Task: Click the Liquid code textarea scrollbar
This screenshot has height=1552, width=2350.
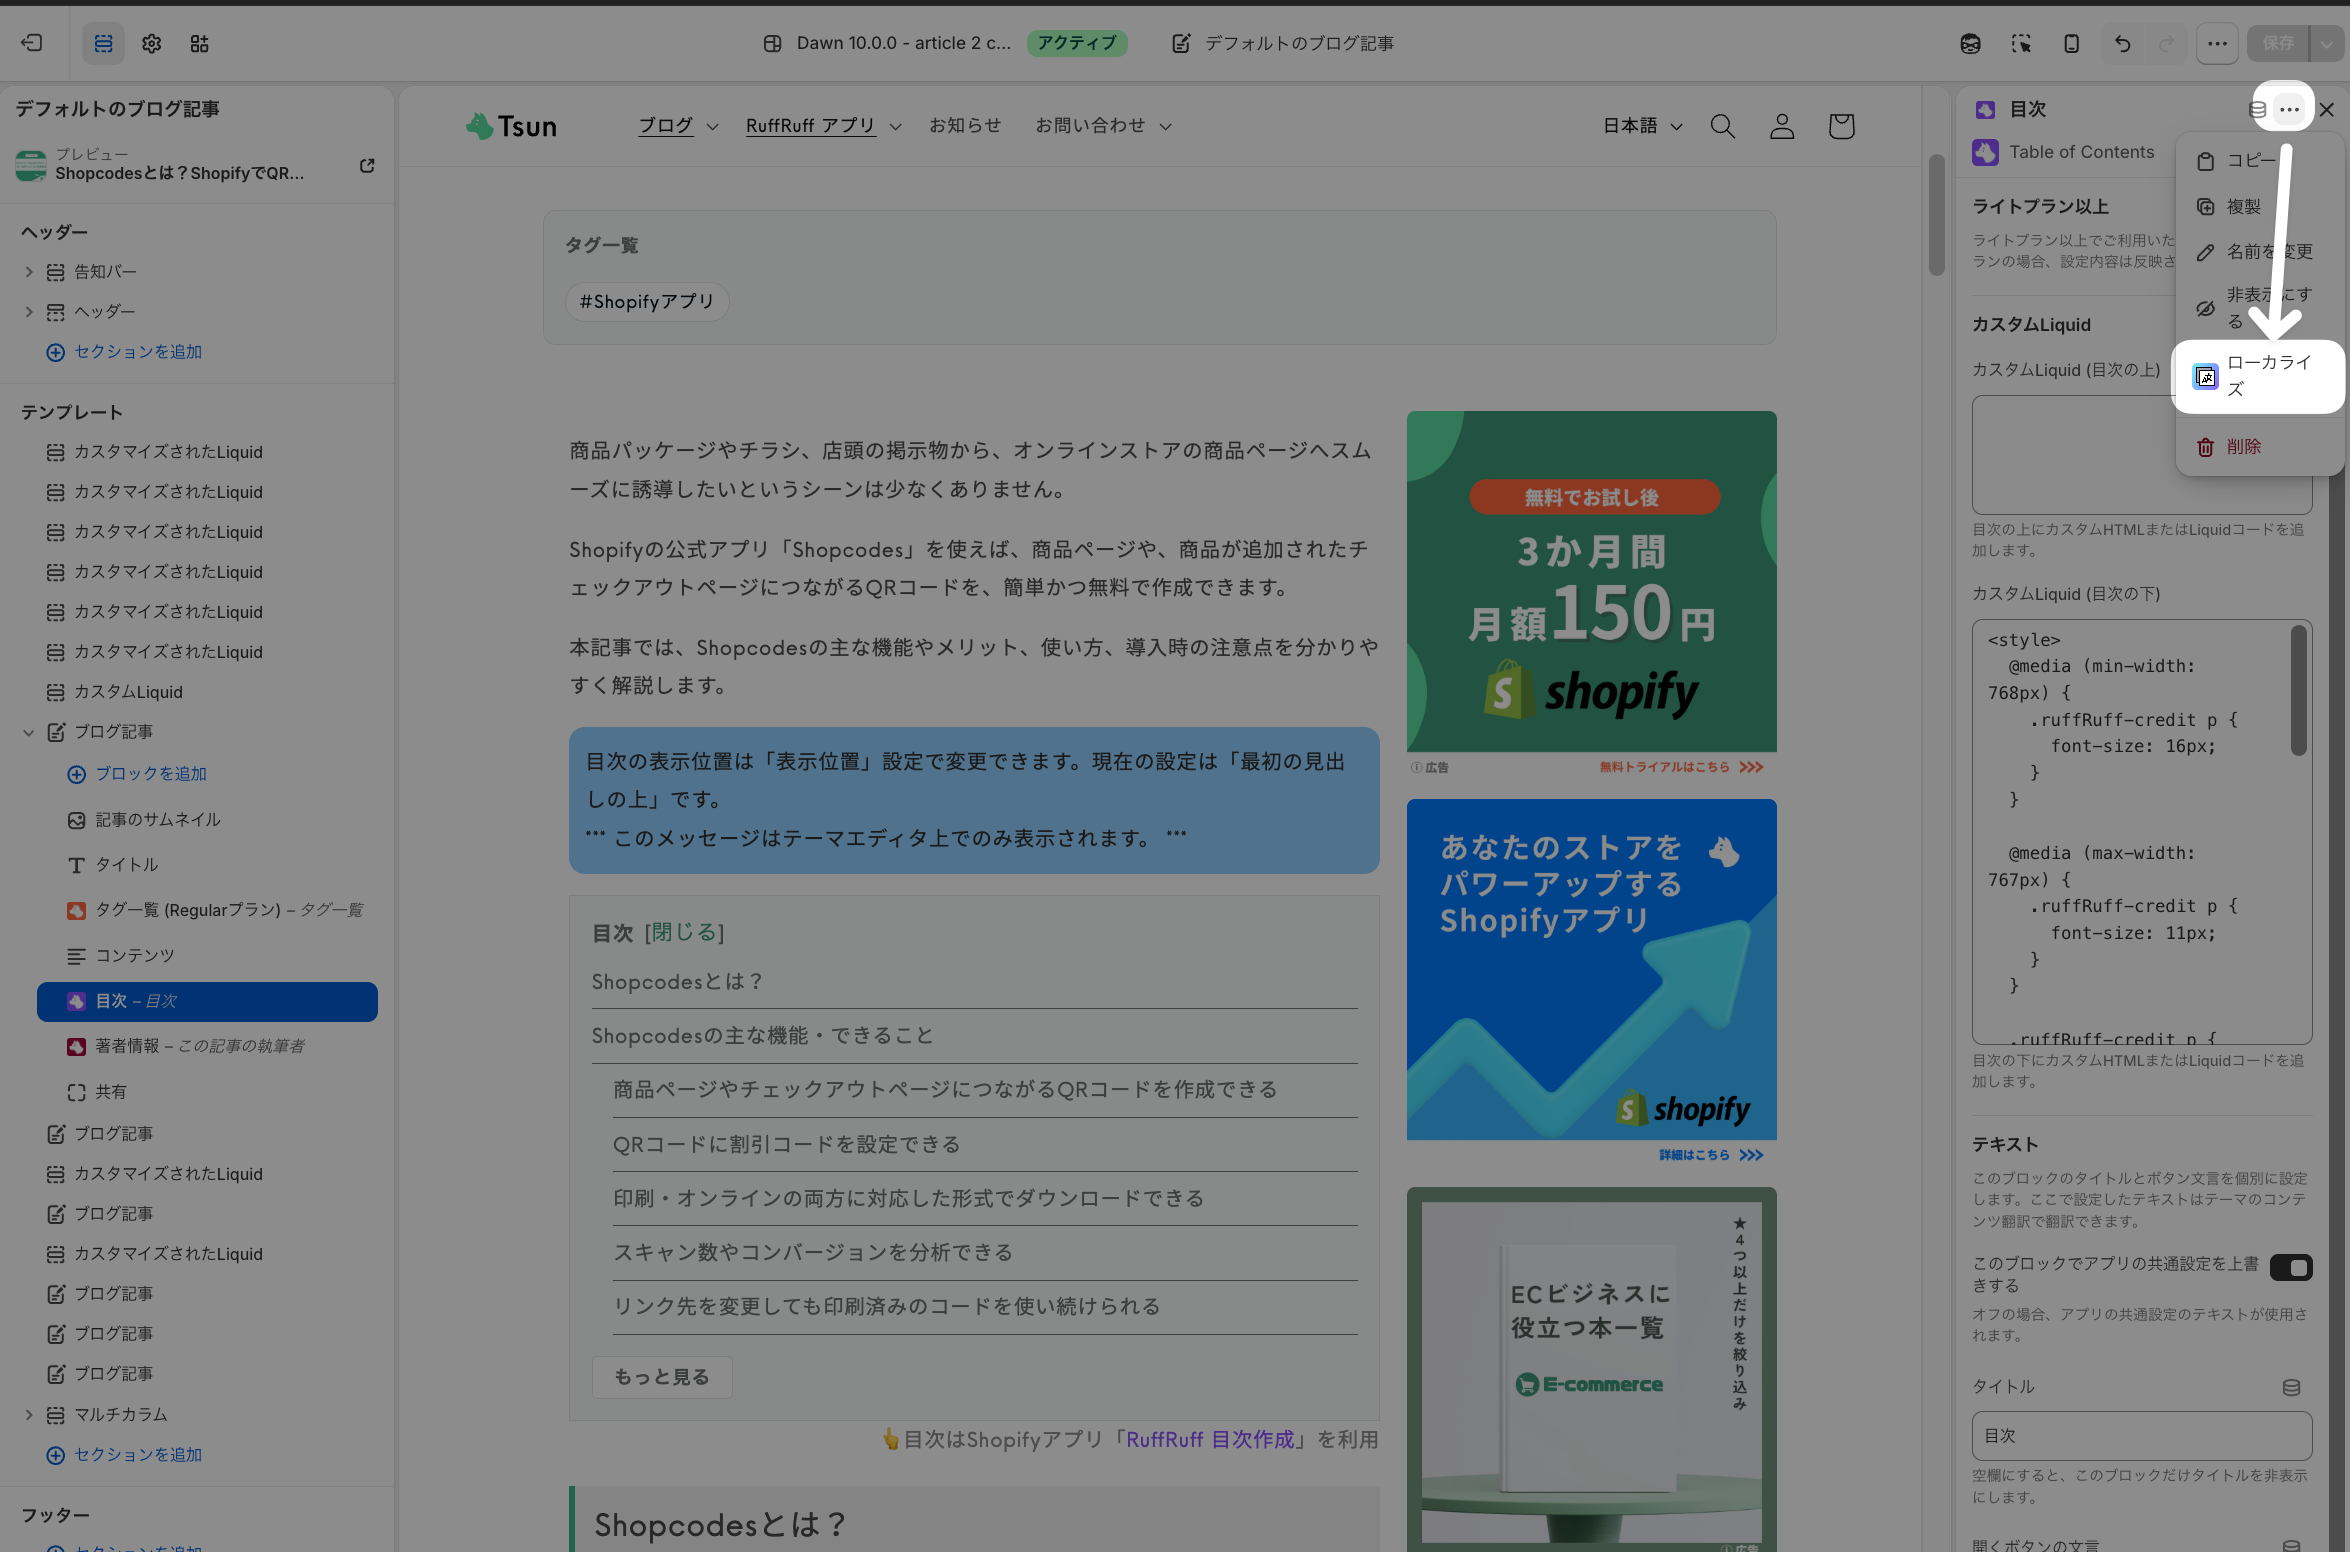Action: click(2298, 690)
